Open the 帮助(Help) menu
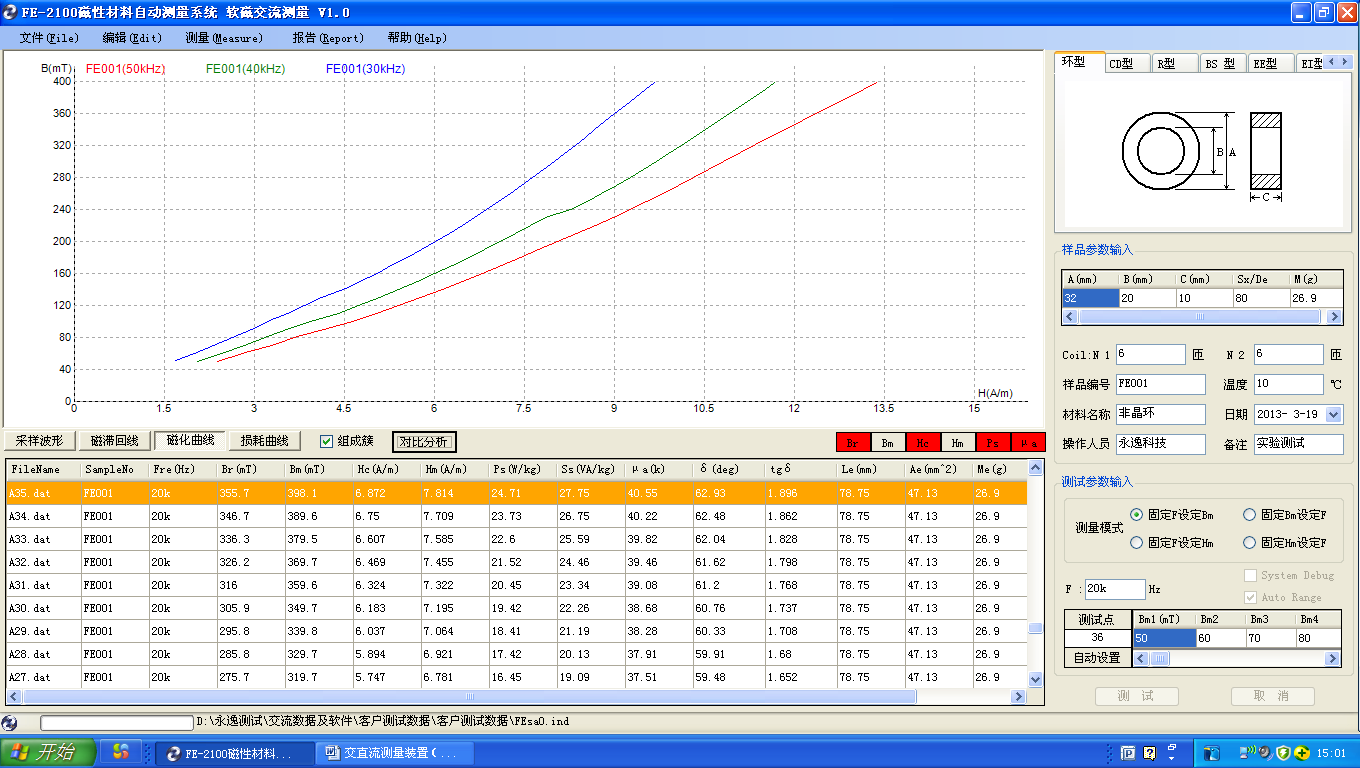Viewport: 1360px width, 768px height. pos(417,38)
